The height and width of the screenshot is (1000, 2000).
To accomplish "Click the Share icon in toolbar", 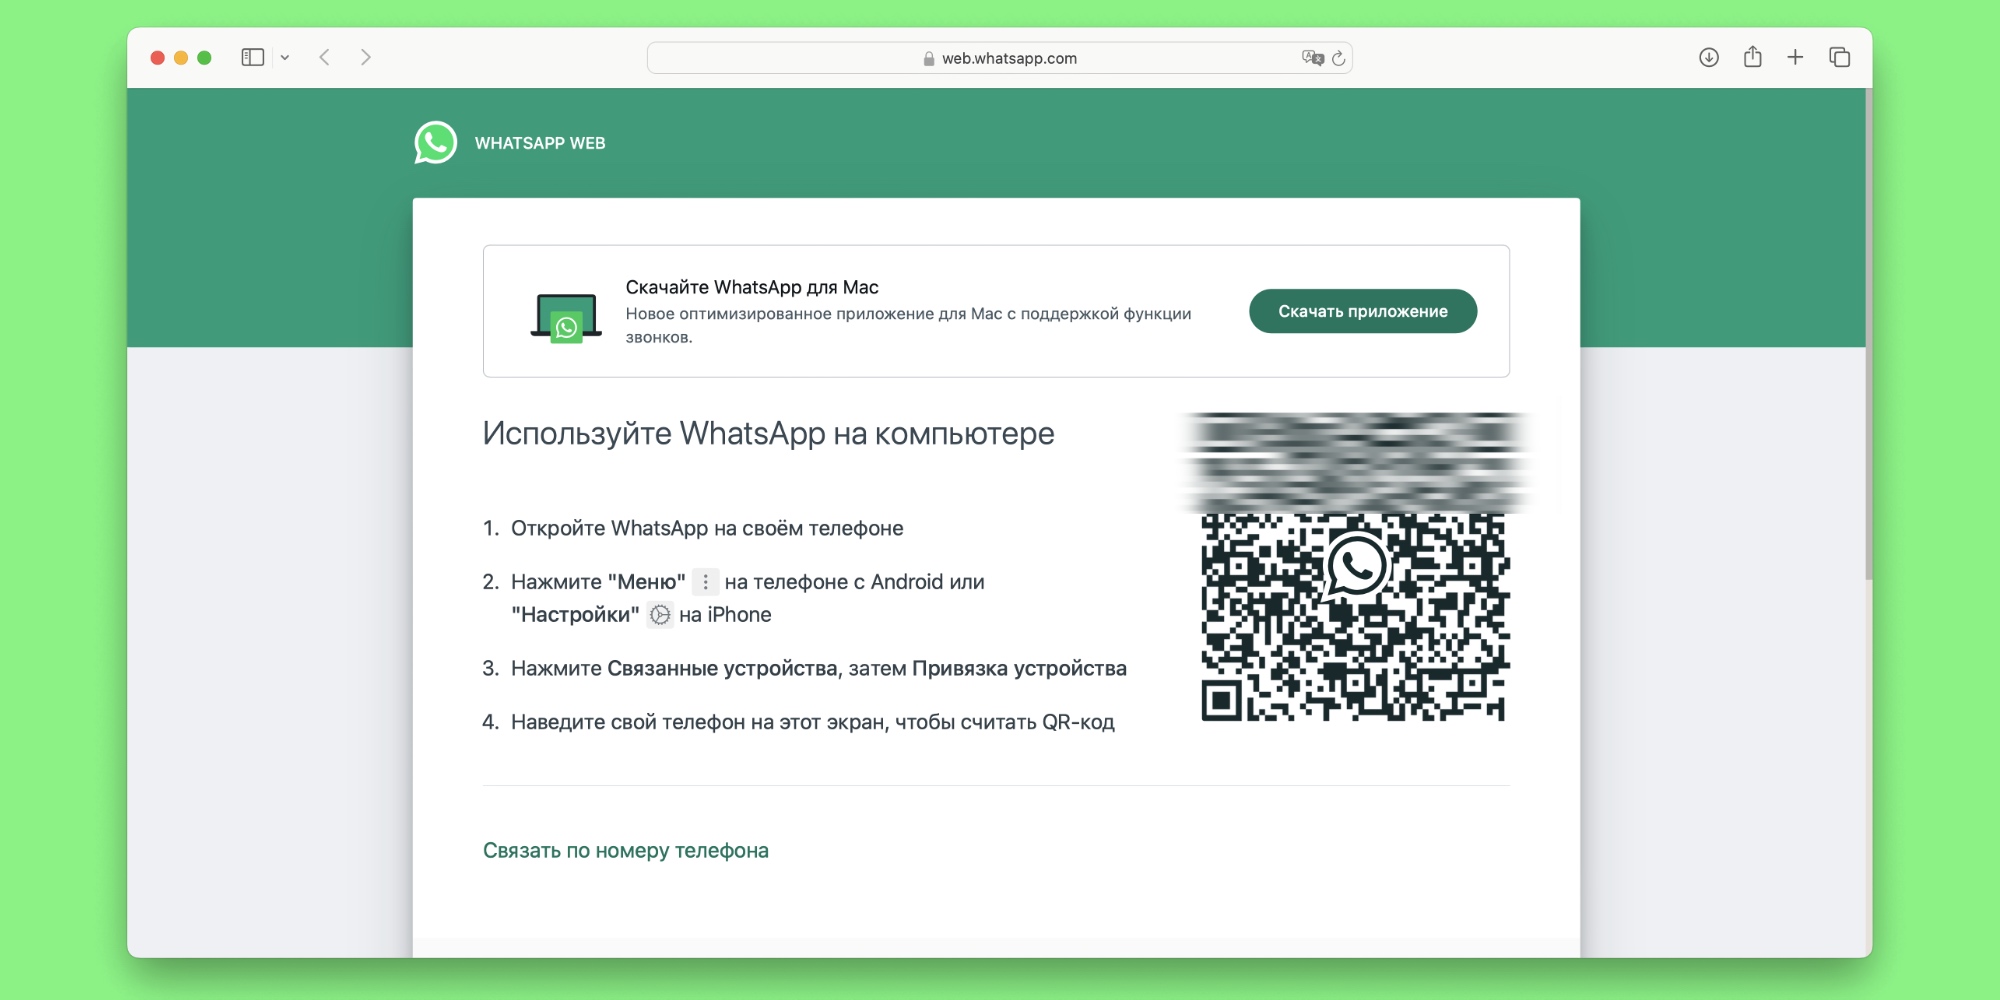I will [x=1753, y=56].
